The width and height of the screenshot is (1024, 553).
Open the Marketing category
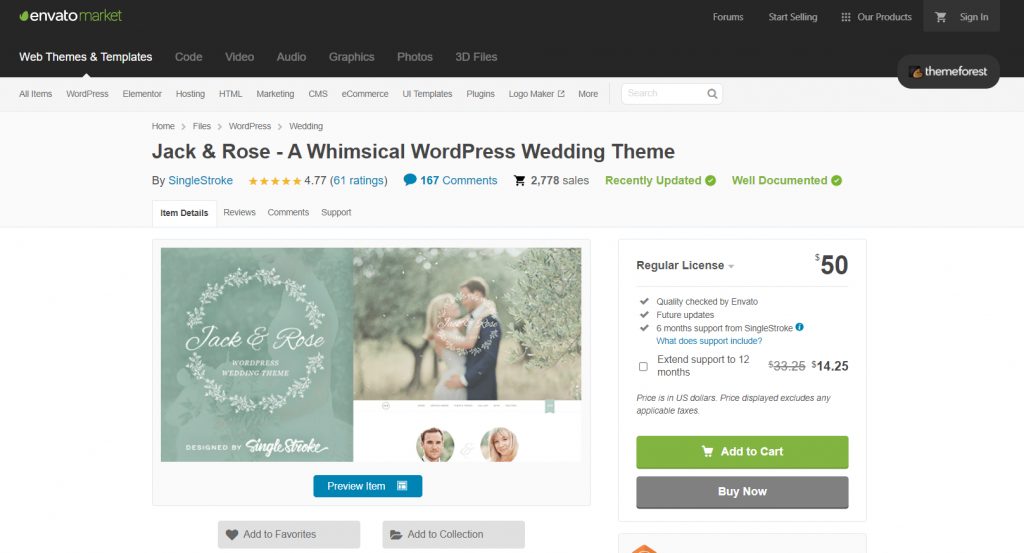(275, 94)
